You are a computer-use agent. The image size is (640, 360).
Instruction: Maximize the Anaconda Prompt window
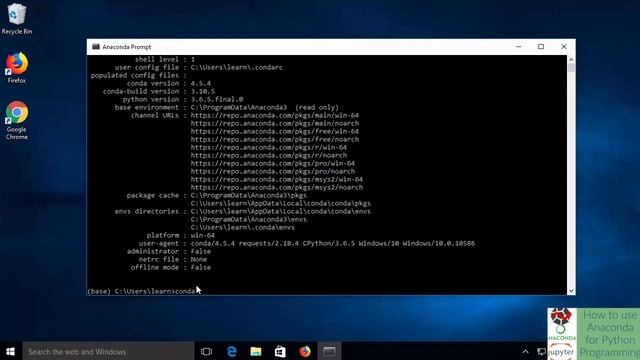coord(541,47)
